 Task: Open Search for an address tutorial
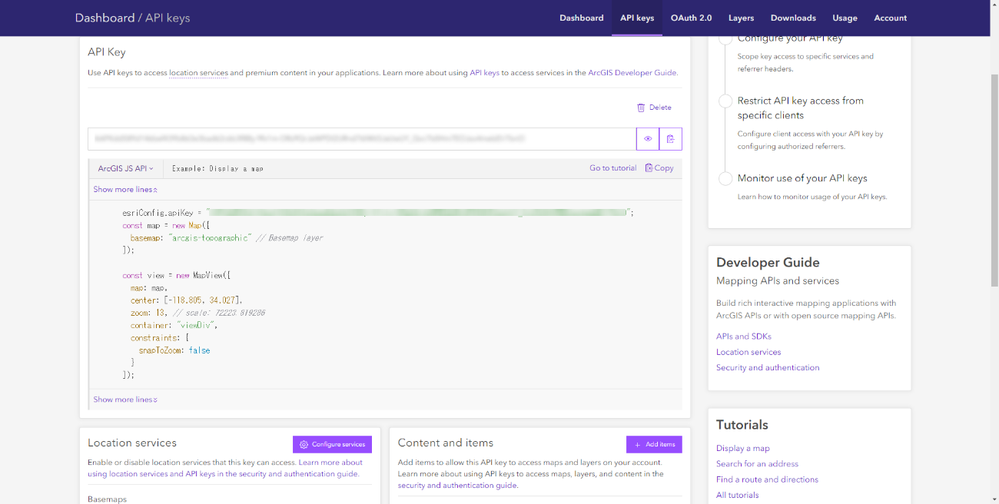point(757,464)
